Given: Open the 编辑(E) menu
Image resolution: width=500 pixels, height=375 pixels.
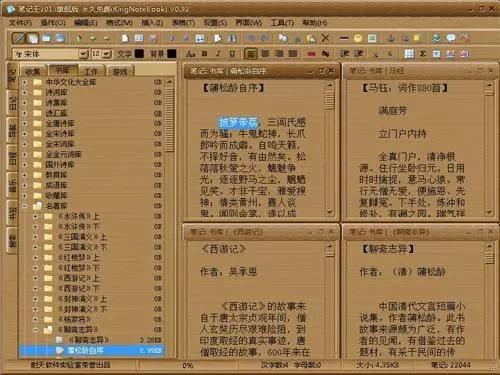Looking at the screenshot, I should [x=86, y=23].
